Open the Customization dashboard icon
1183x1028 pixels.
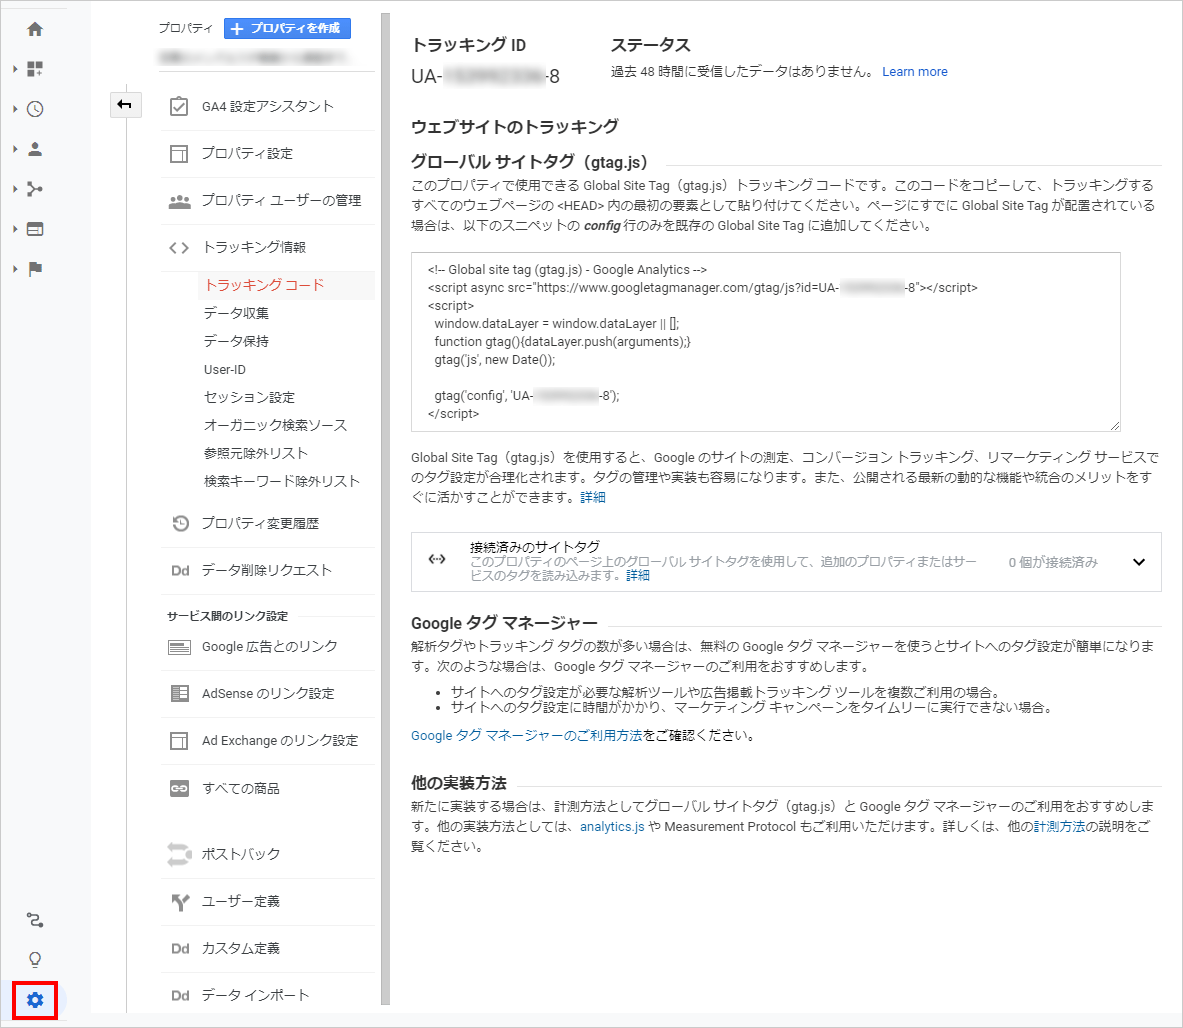pyautogui.click(x=35, y=69)
